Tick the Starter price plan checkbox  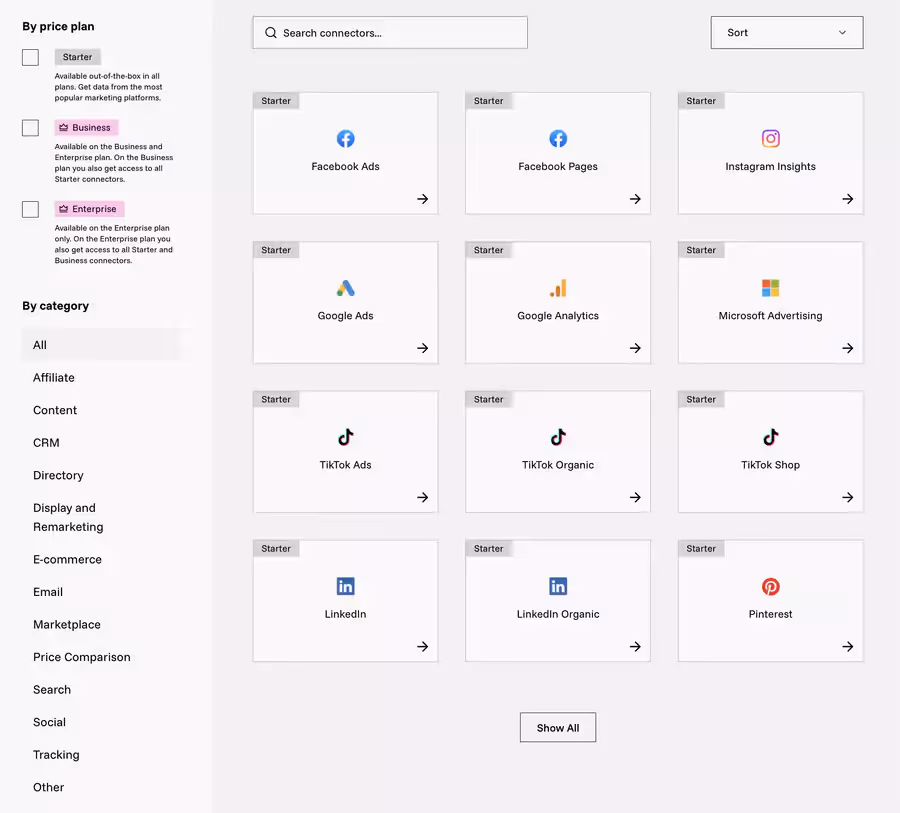tap(30, 57)
